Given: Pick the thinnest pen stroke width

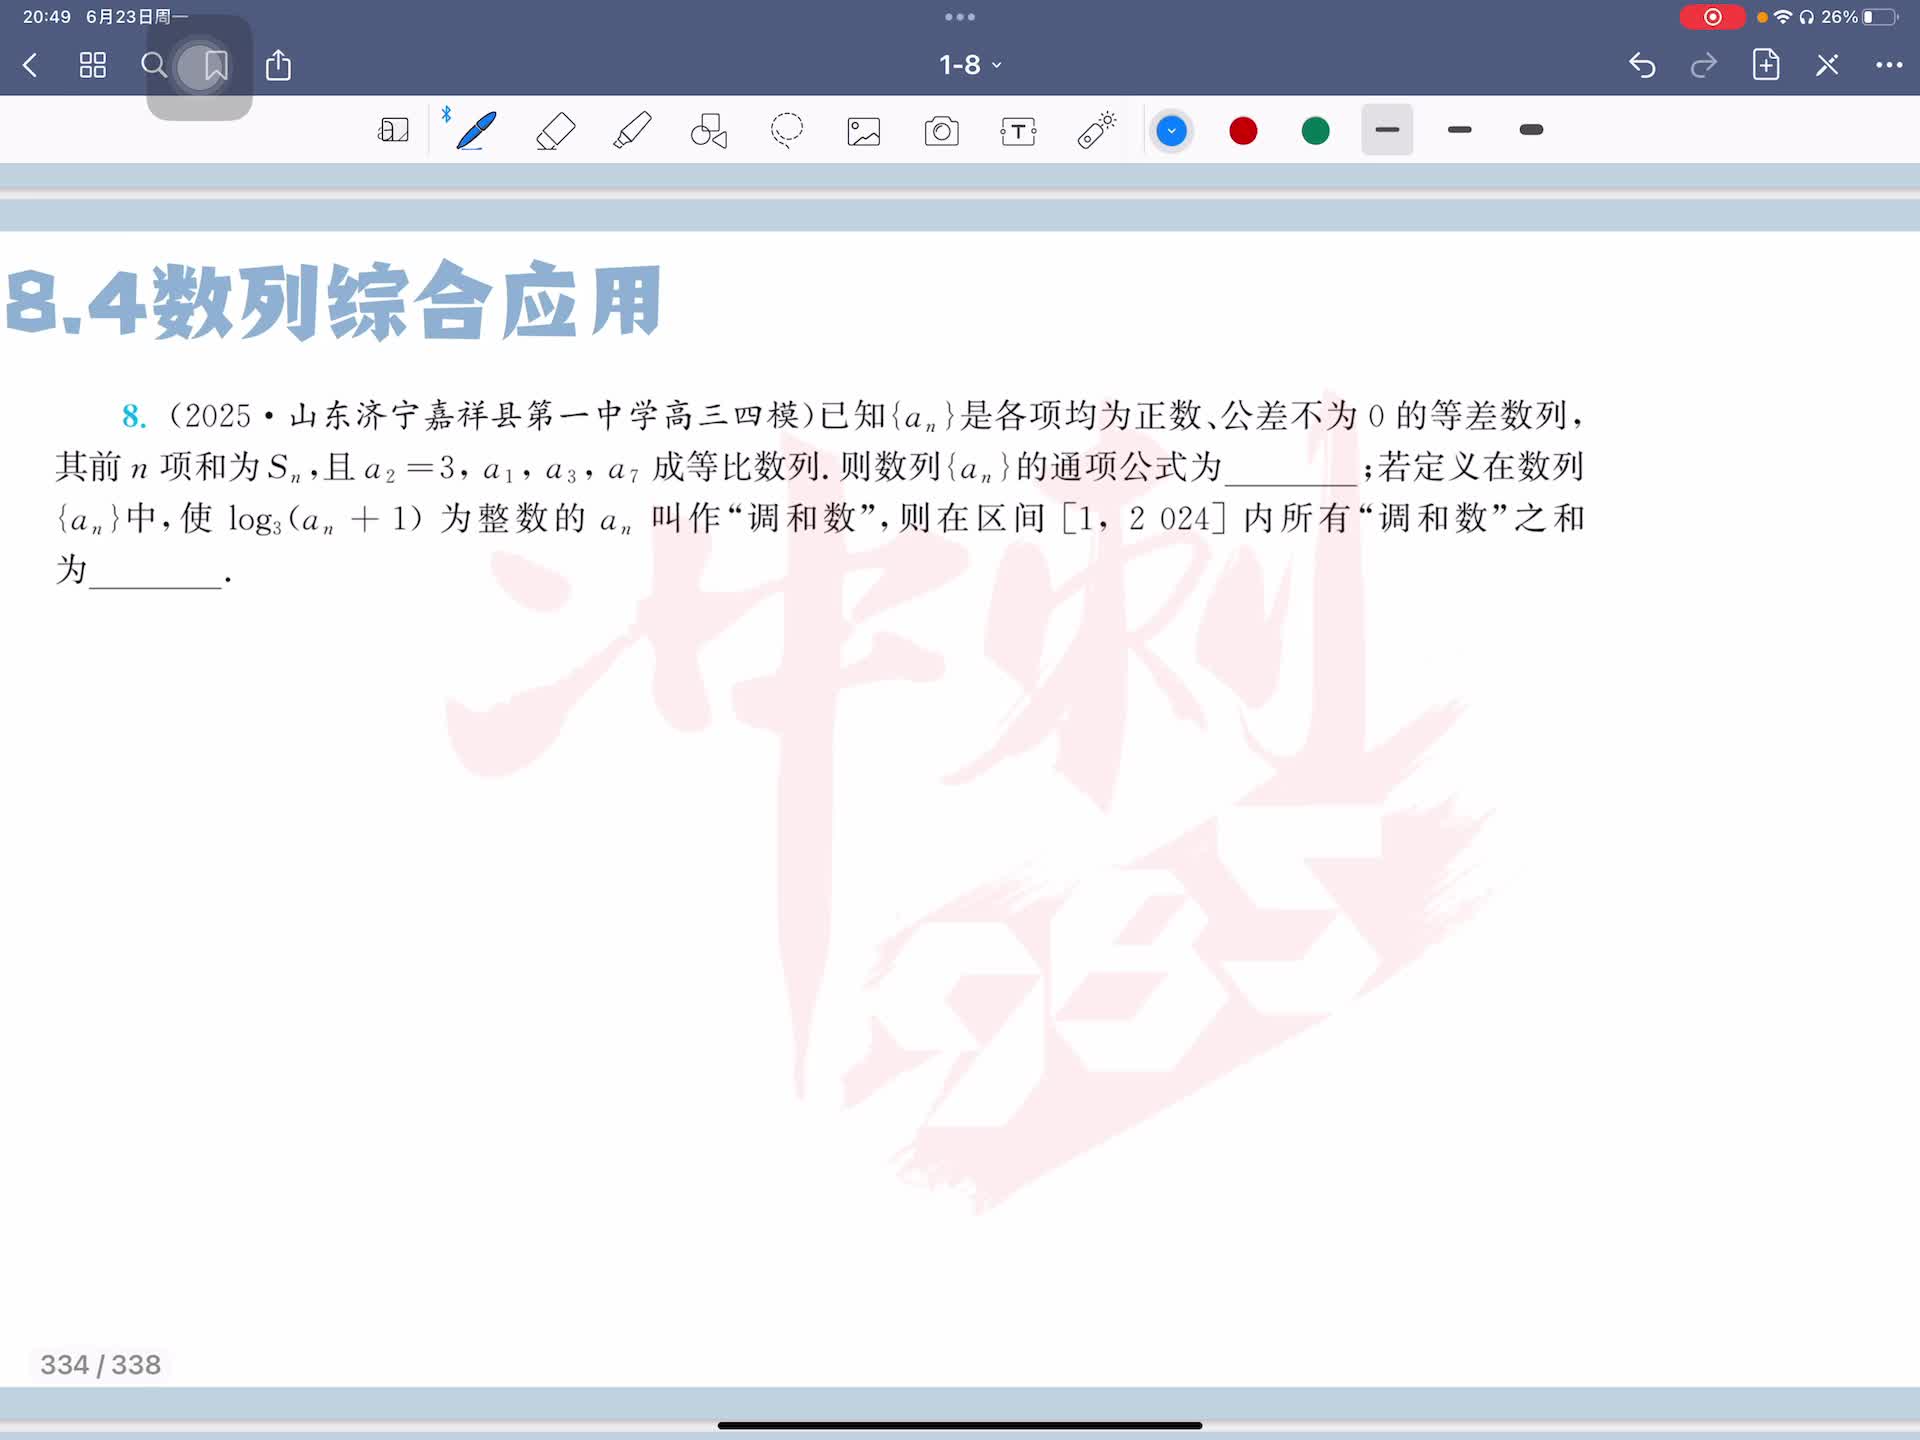Looking at the screenshot, I should [1387, 130].
